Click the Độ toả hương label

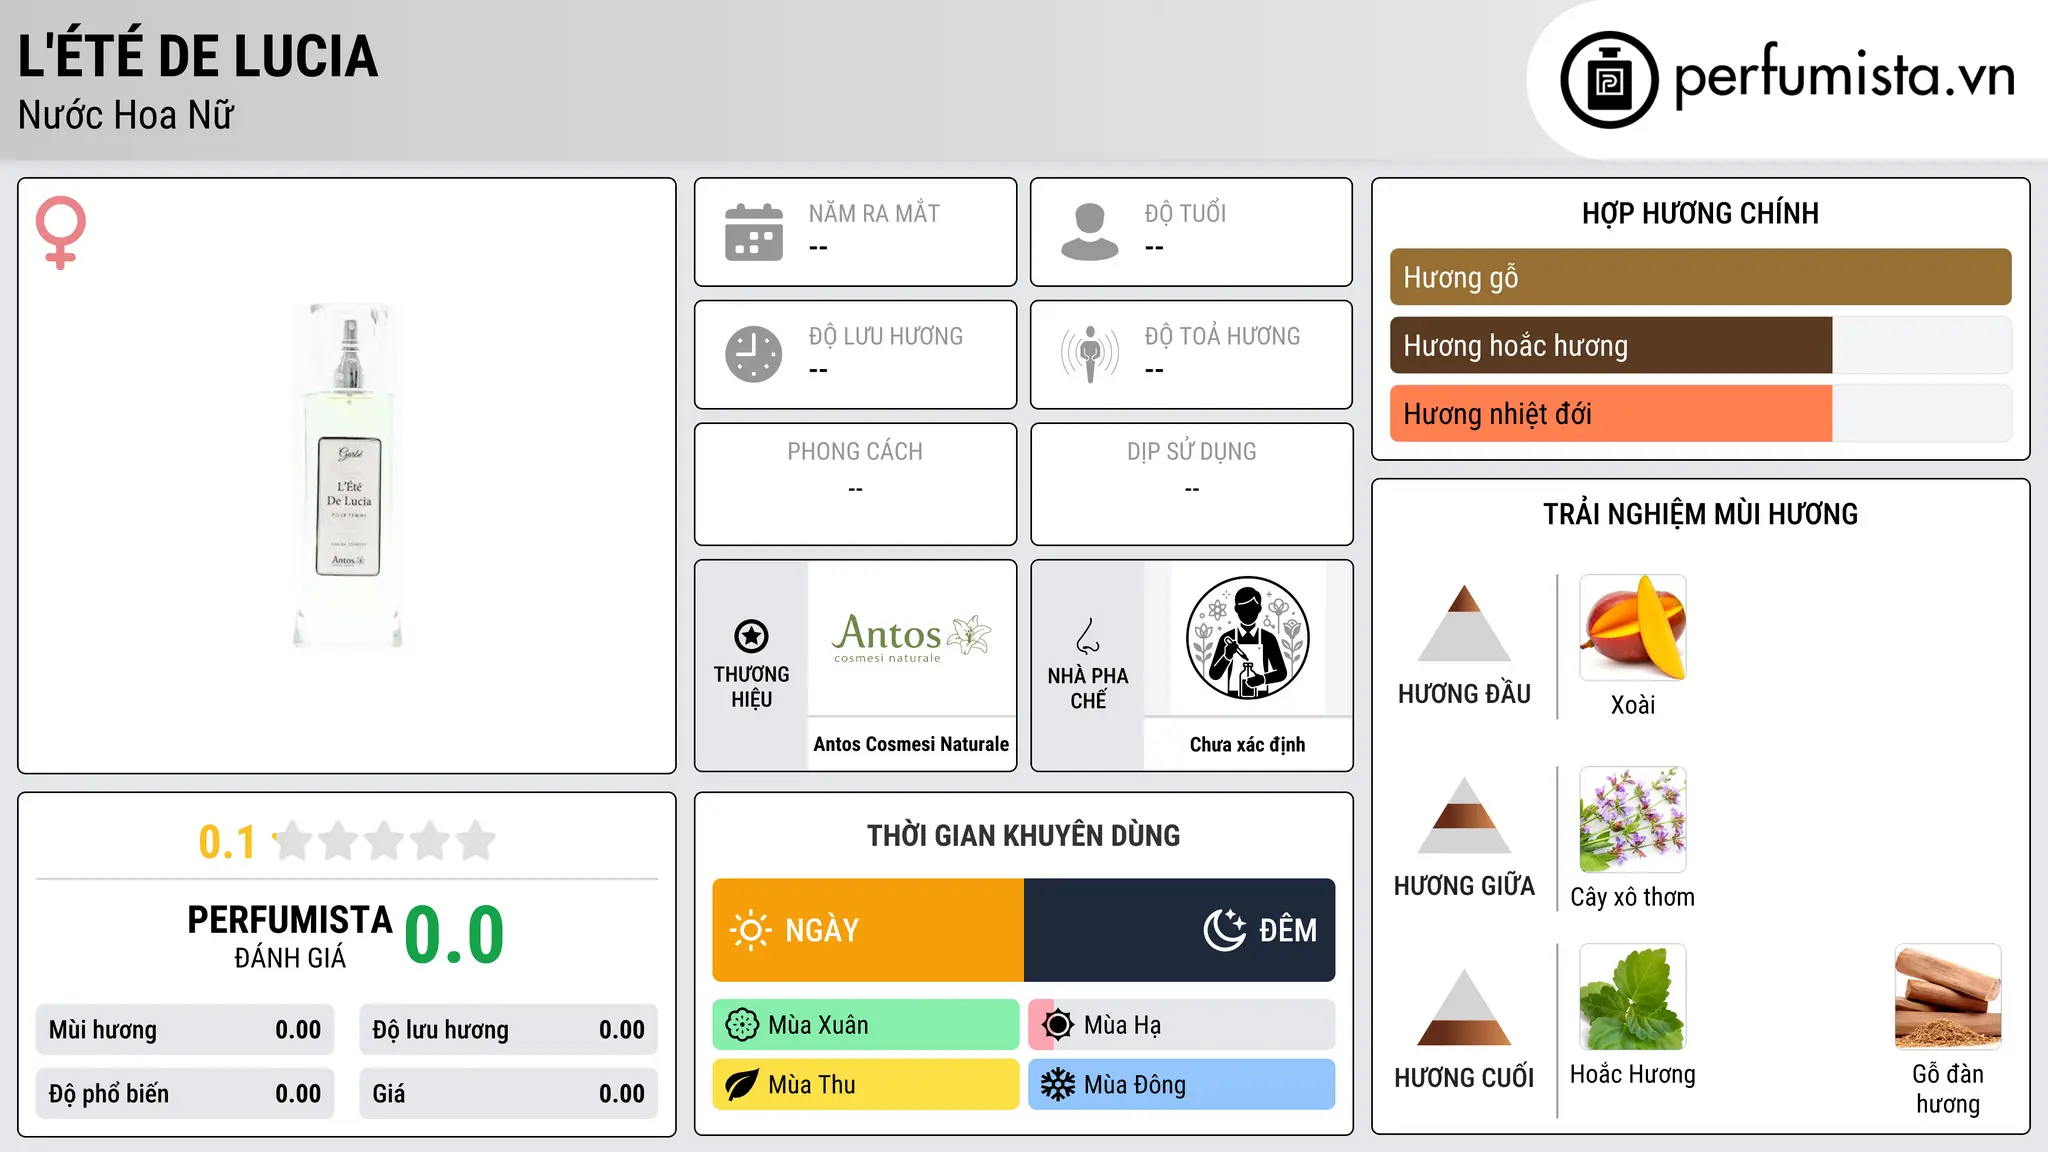tap(1222, 336)
